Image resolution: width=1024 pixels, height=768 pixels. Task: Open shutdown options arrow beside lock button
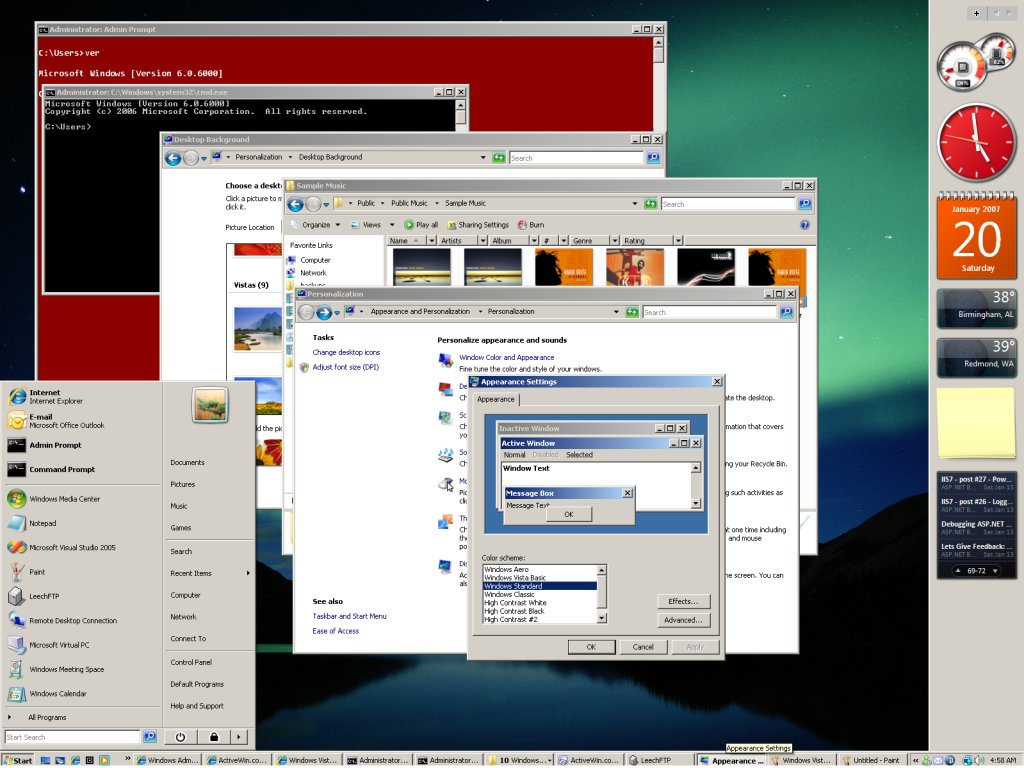(x=239, y=737)
